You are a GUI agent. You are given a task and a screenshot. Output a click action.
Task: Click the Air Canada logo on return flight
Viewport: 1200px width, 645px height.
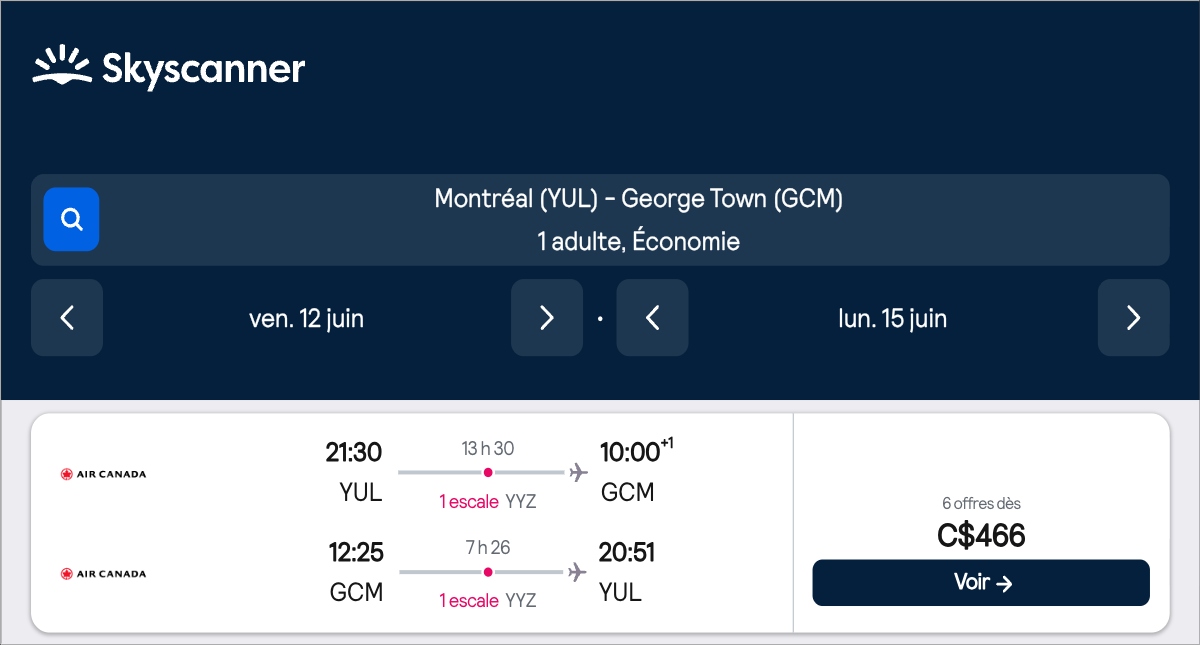click(x=103, y=574)
